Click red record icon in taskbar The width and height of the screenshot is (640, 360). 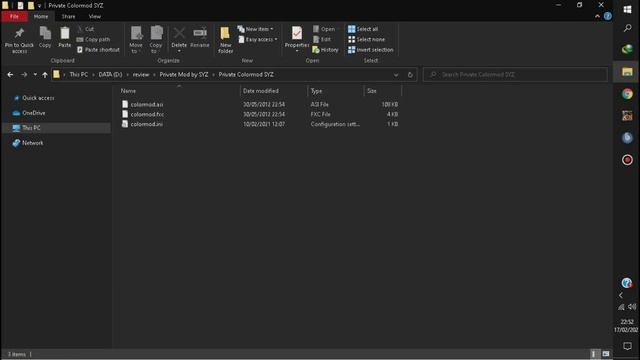(627, 160)
